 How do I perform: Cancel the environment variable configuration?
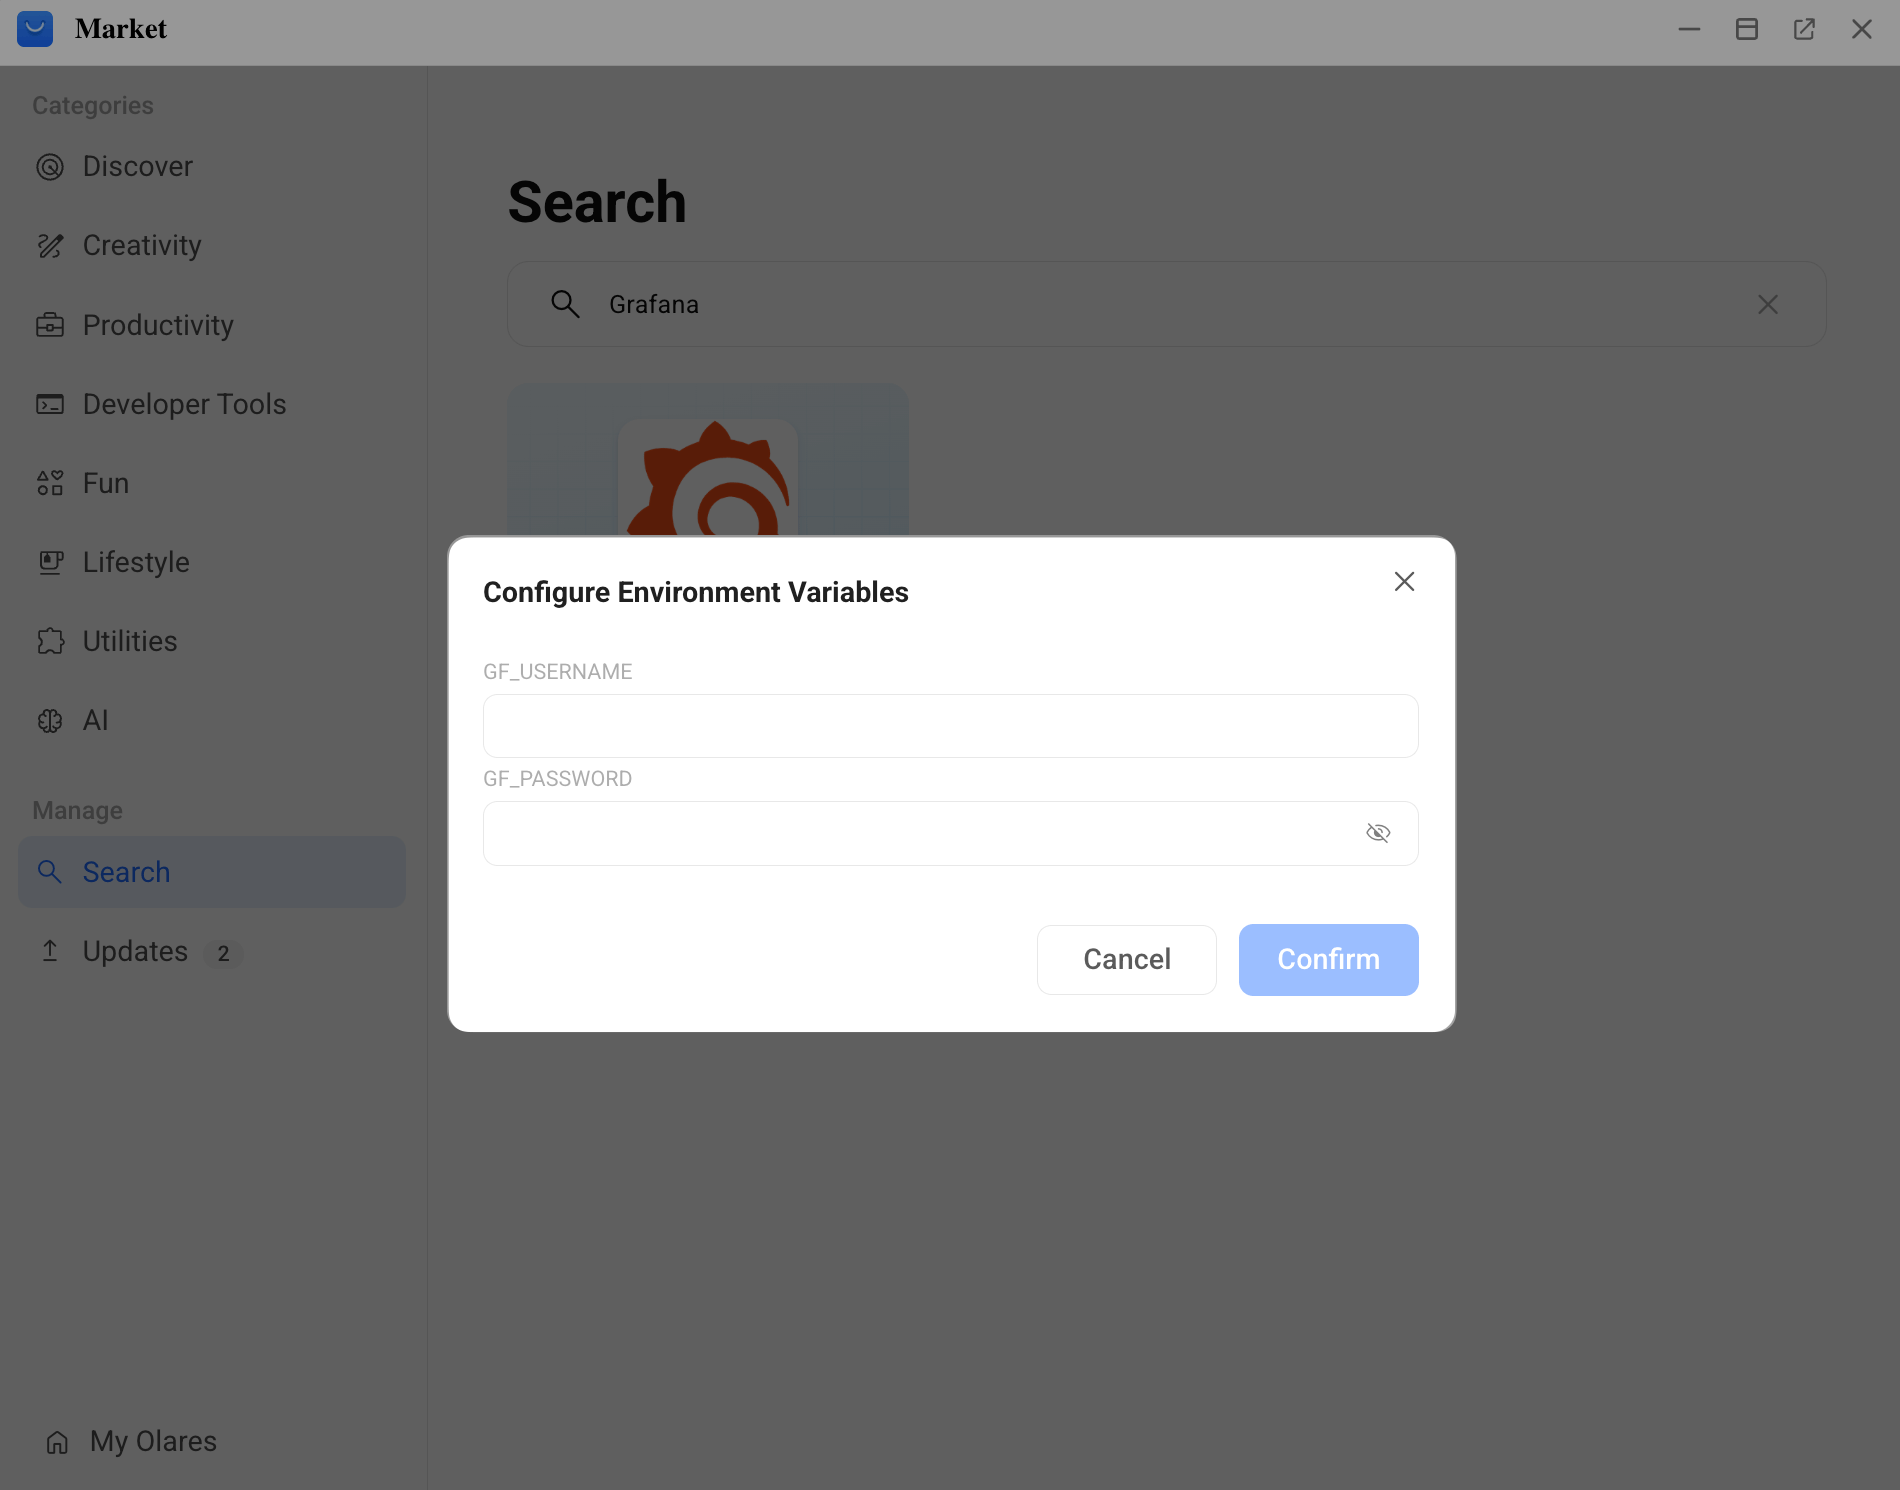click(x=1126, y=959)
